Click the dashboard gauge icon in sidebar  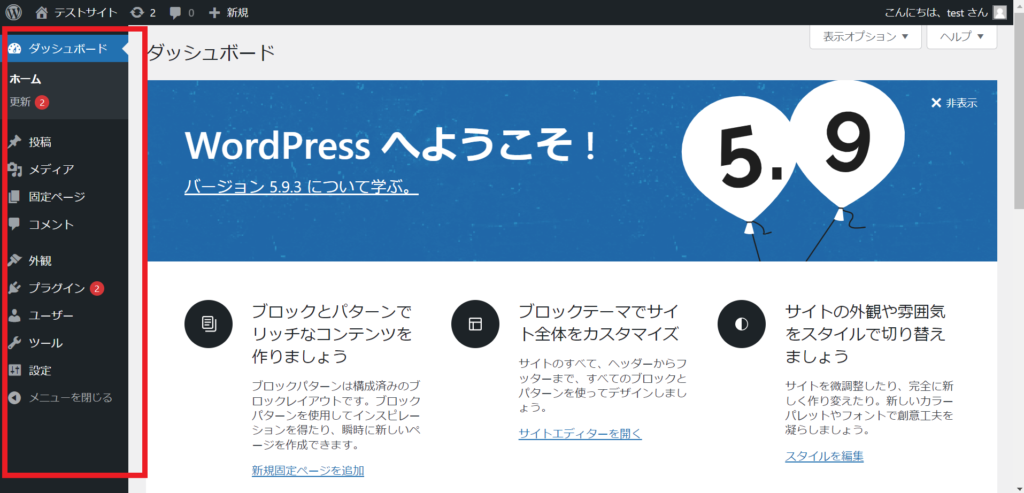click(16, 48)
